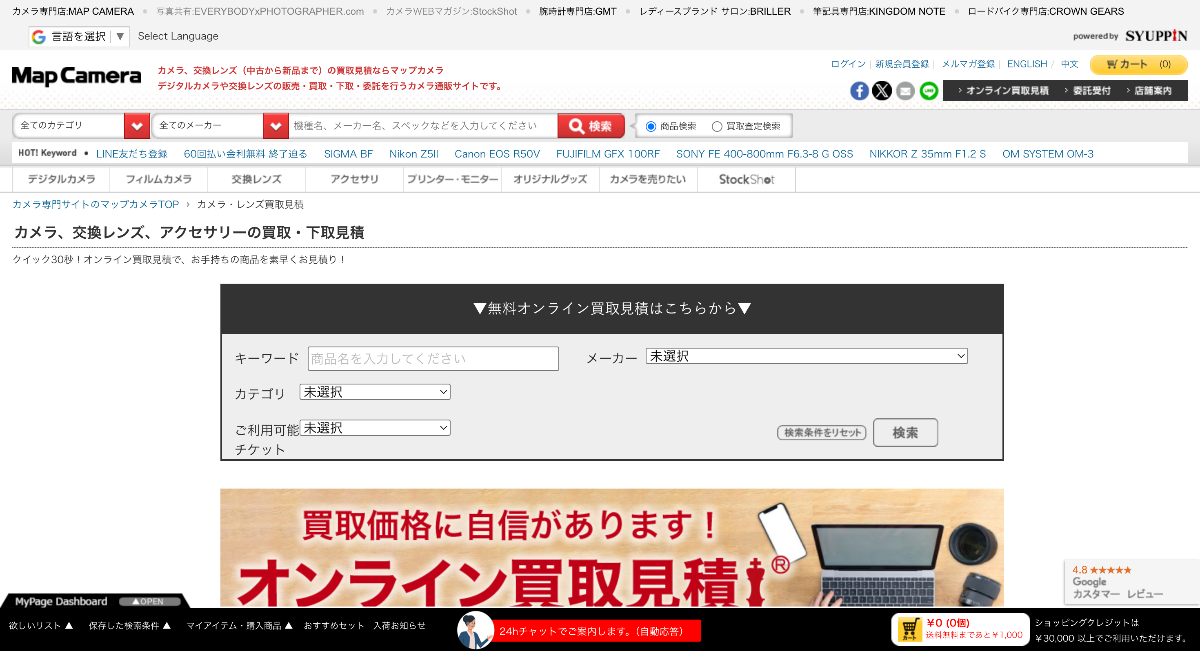Image resolution: width=1200 pixels, height=651 pixels.
Task: Click the gray email envelope icon
Action: tap(905, 91)
